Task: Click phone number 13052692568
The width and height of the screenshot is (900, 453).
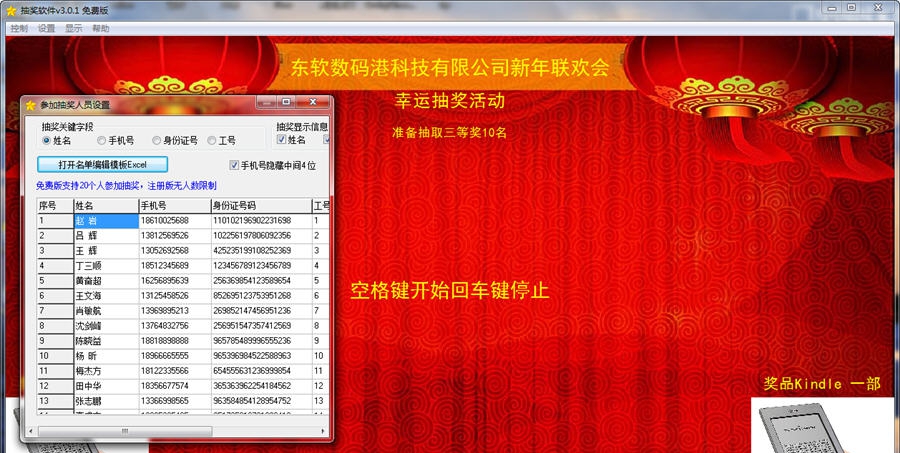Action: tap(175, 251)
